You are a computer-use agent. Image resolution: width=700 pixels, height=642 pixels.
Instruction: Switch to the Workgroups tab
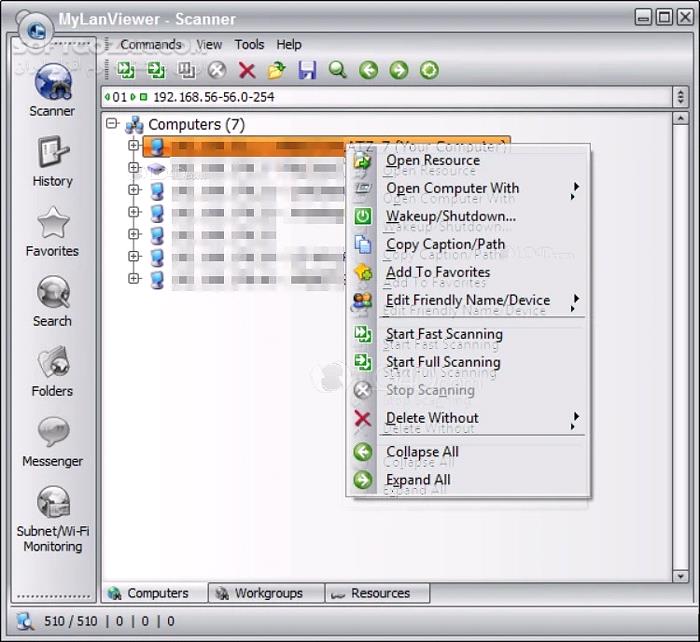click(267, 593)
